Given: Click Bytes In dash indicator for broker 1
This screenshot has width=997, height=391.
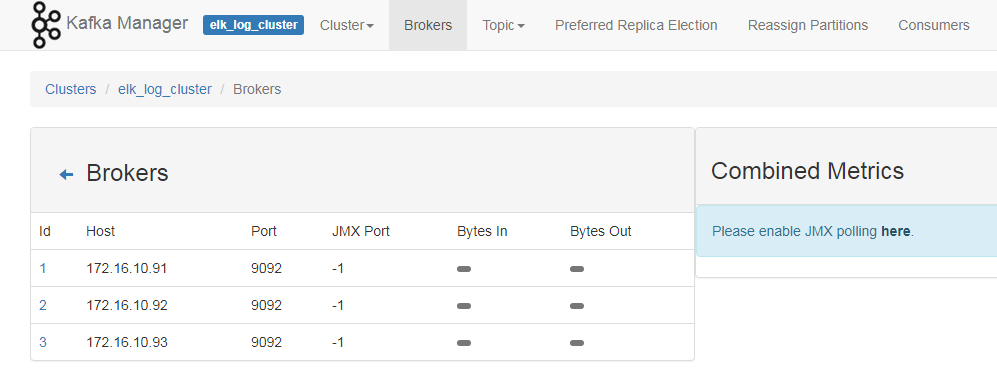Looking at the screenshot, I should coord(464,269).
